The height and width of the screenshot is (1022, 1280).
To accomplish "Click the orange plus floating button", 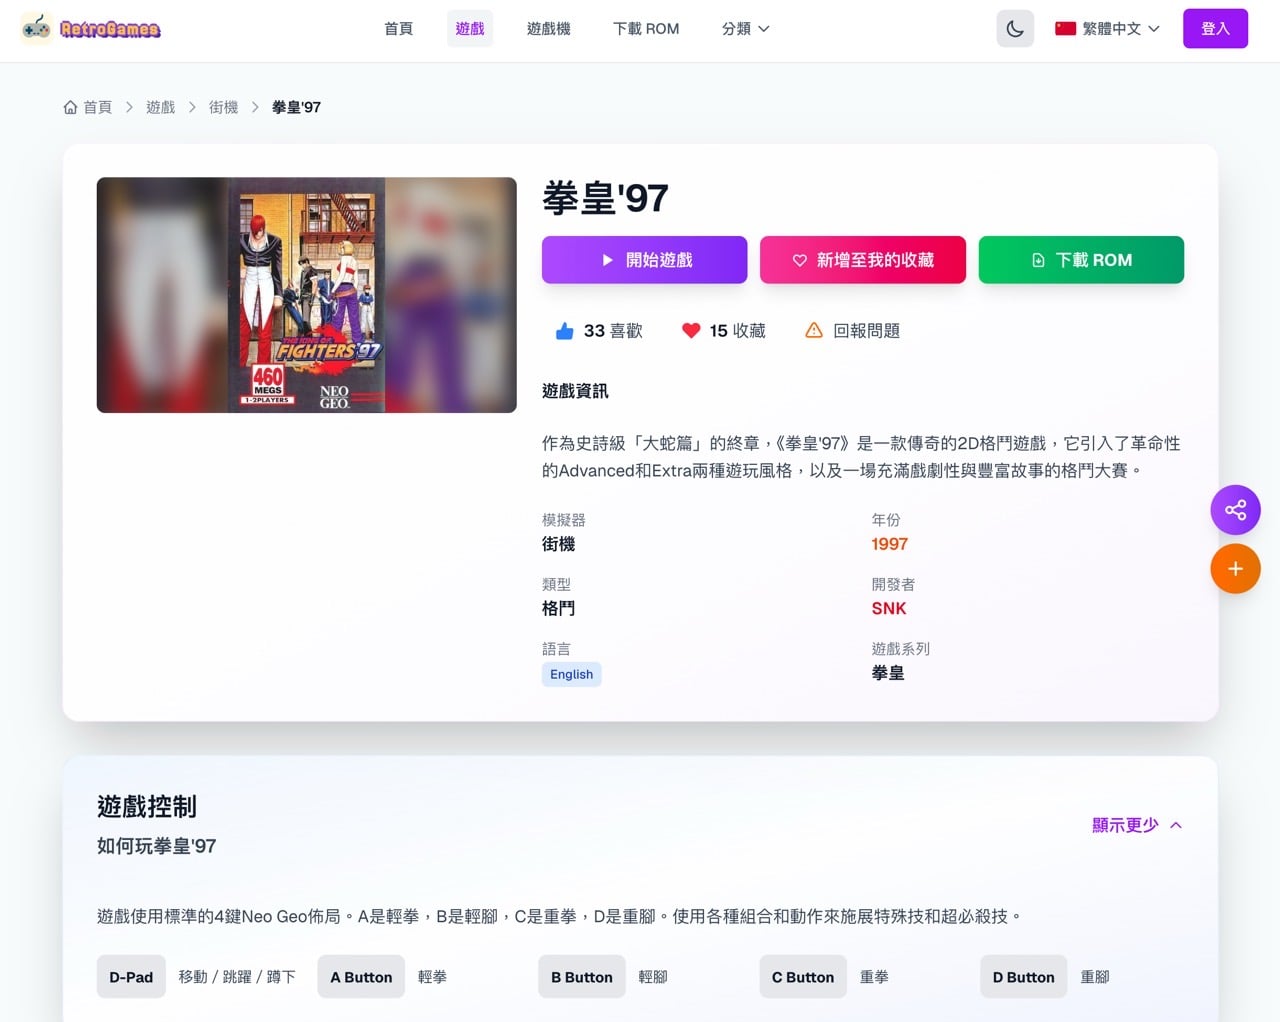I will pyautogui.click(x=1235, y=569).
